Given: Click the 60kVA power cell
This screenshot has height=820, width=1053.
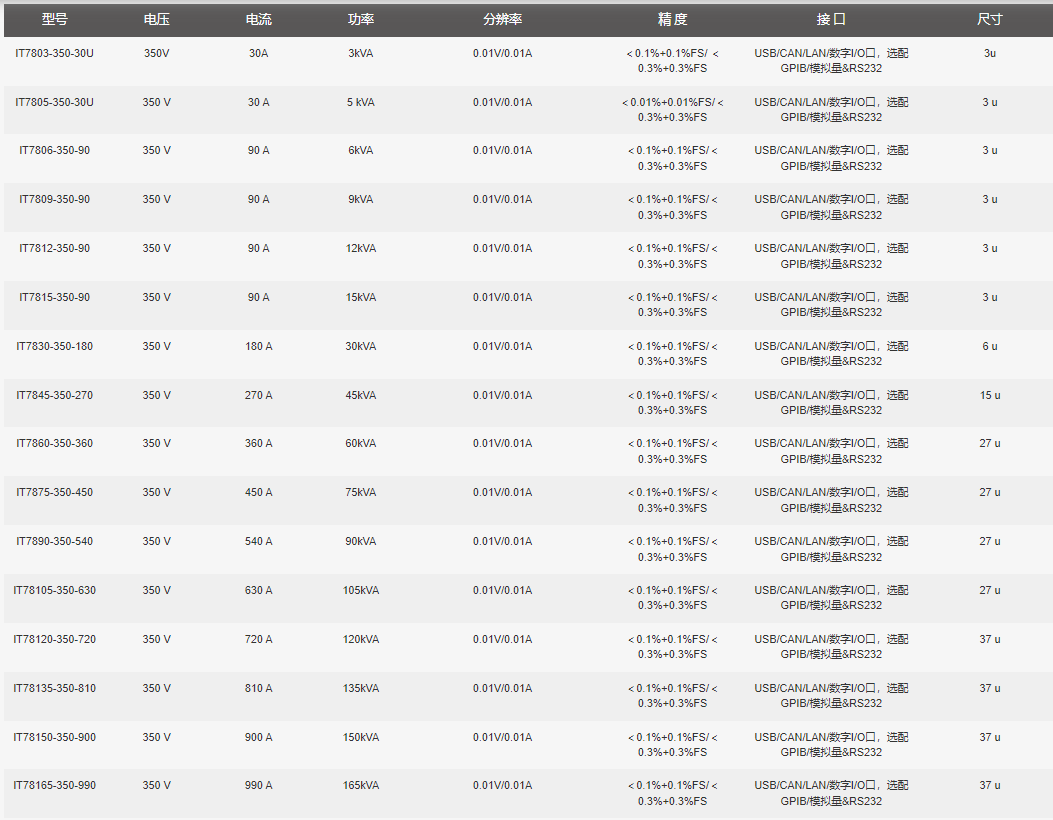Looking at the screenshot, I should (x=361, y=443).
